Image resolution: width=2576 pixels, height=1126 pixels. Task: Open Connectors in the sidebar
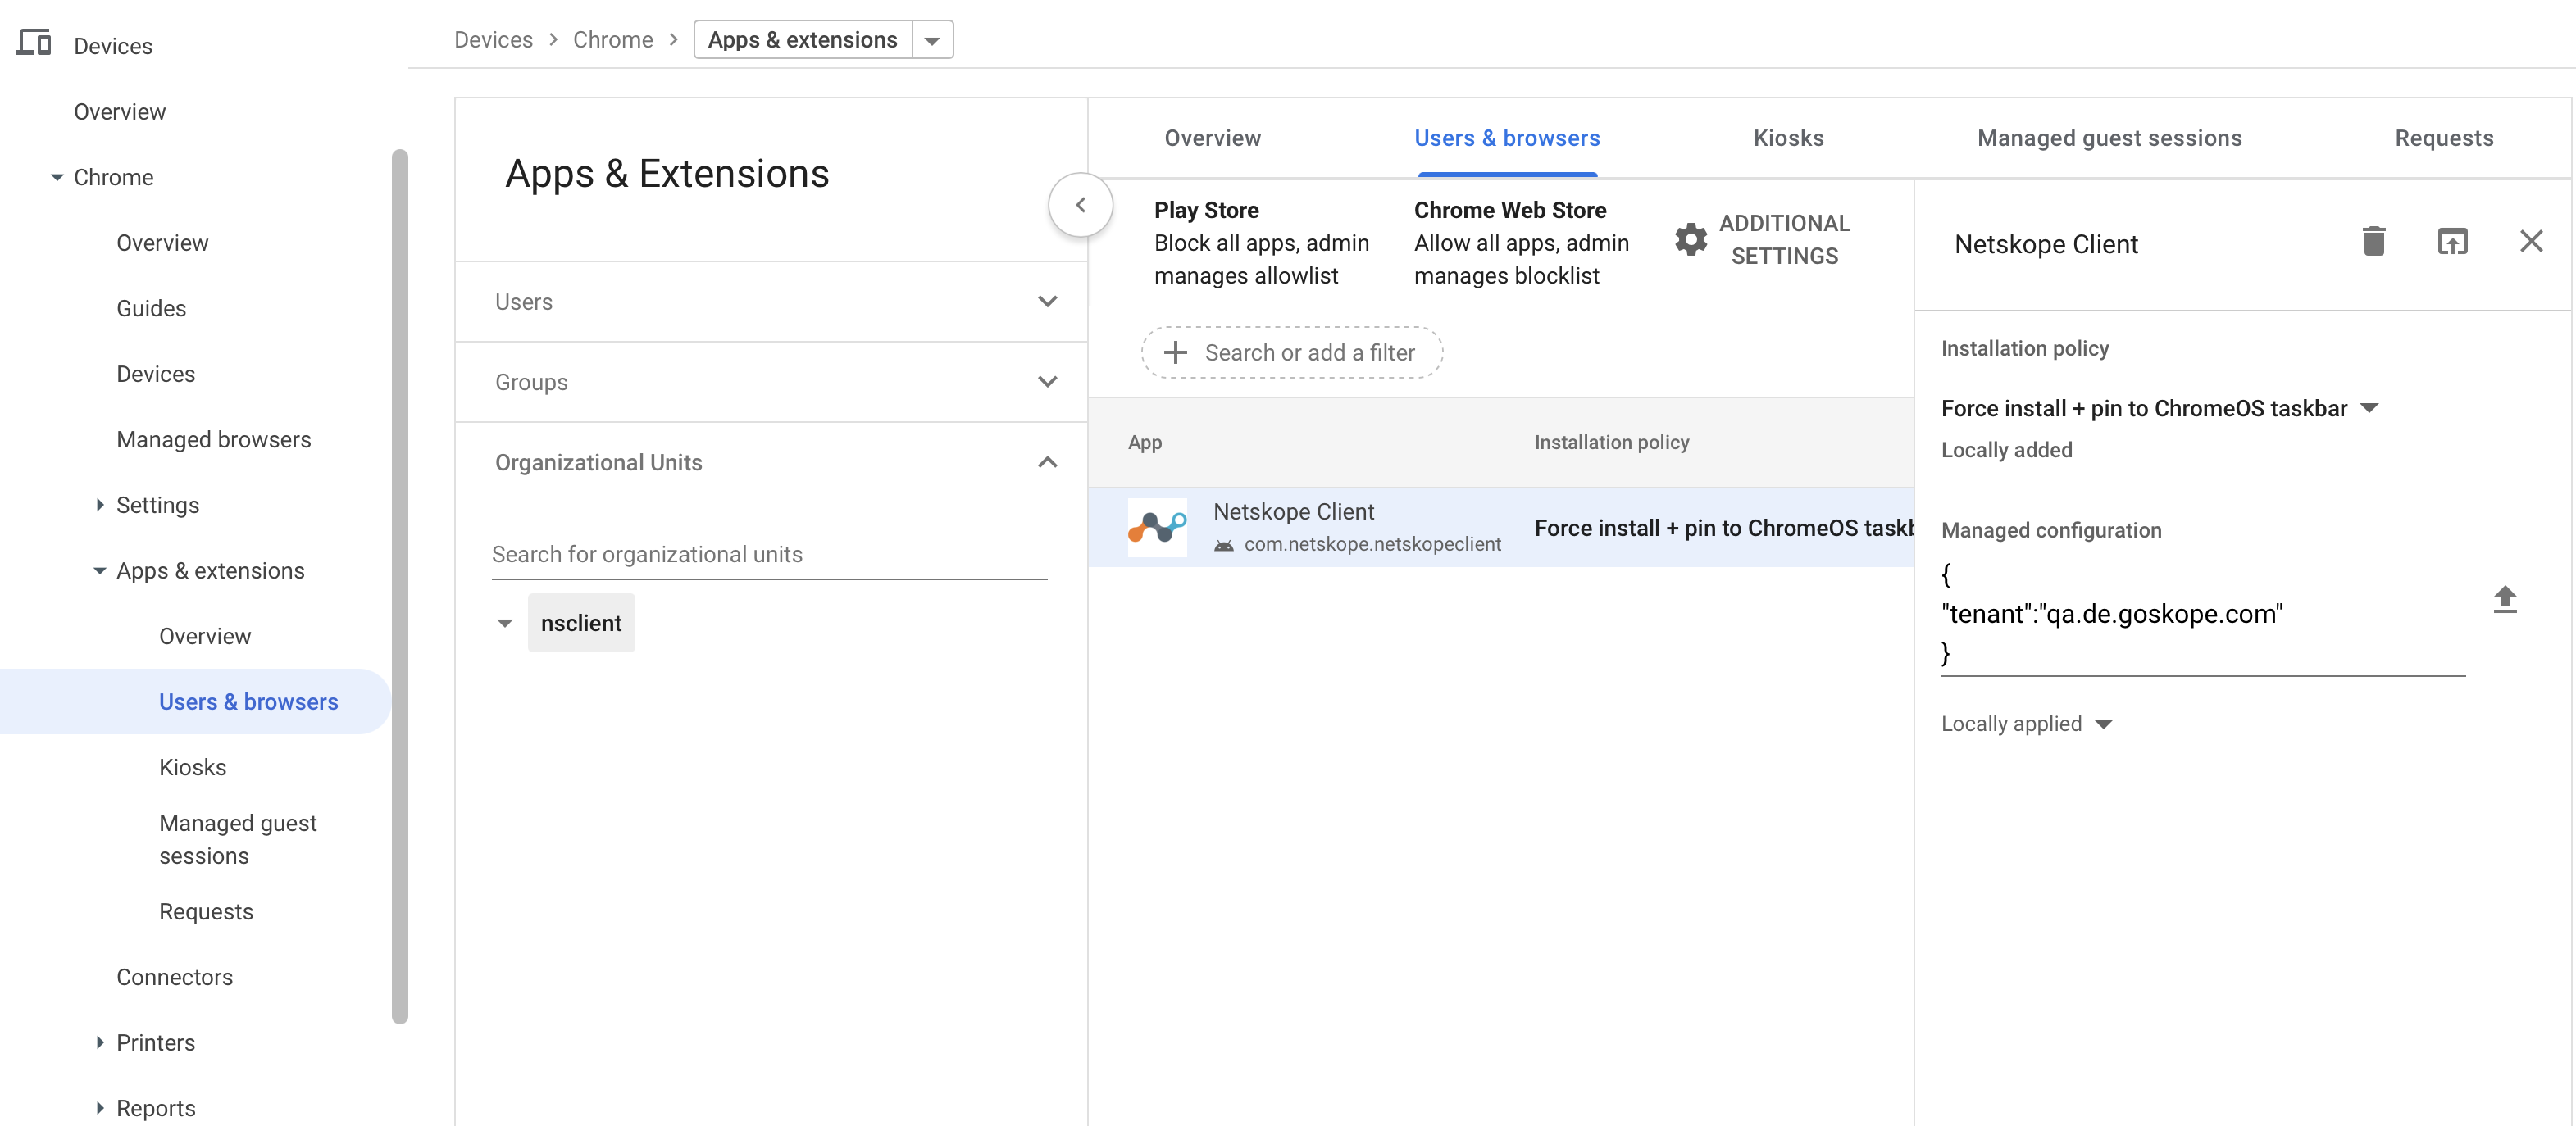point(174,976)
